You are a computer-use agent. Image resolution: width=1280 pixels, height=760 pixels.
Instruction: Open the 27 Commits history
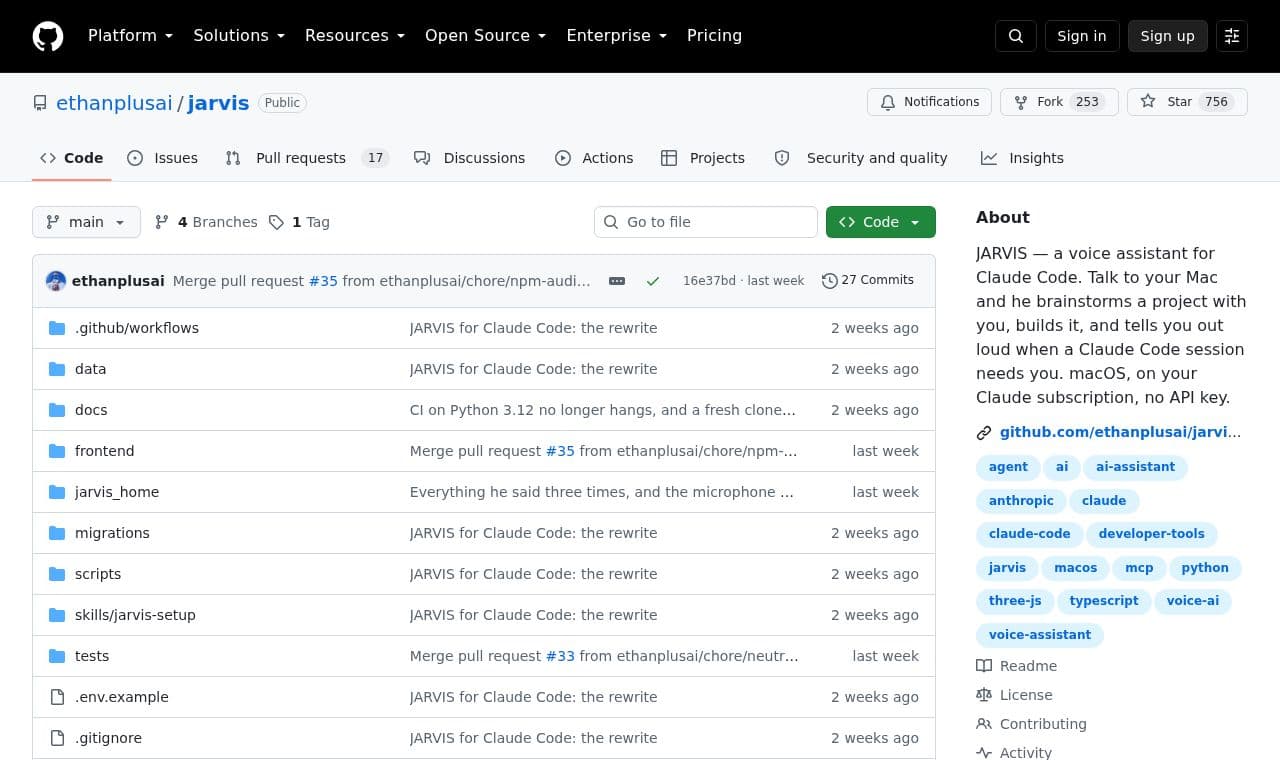[868, 280]
